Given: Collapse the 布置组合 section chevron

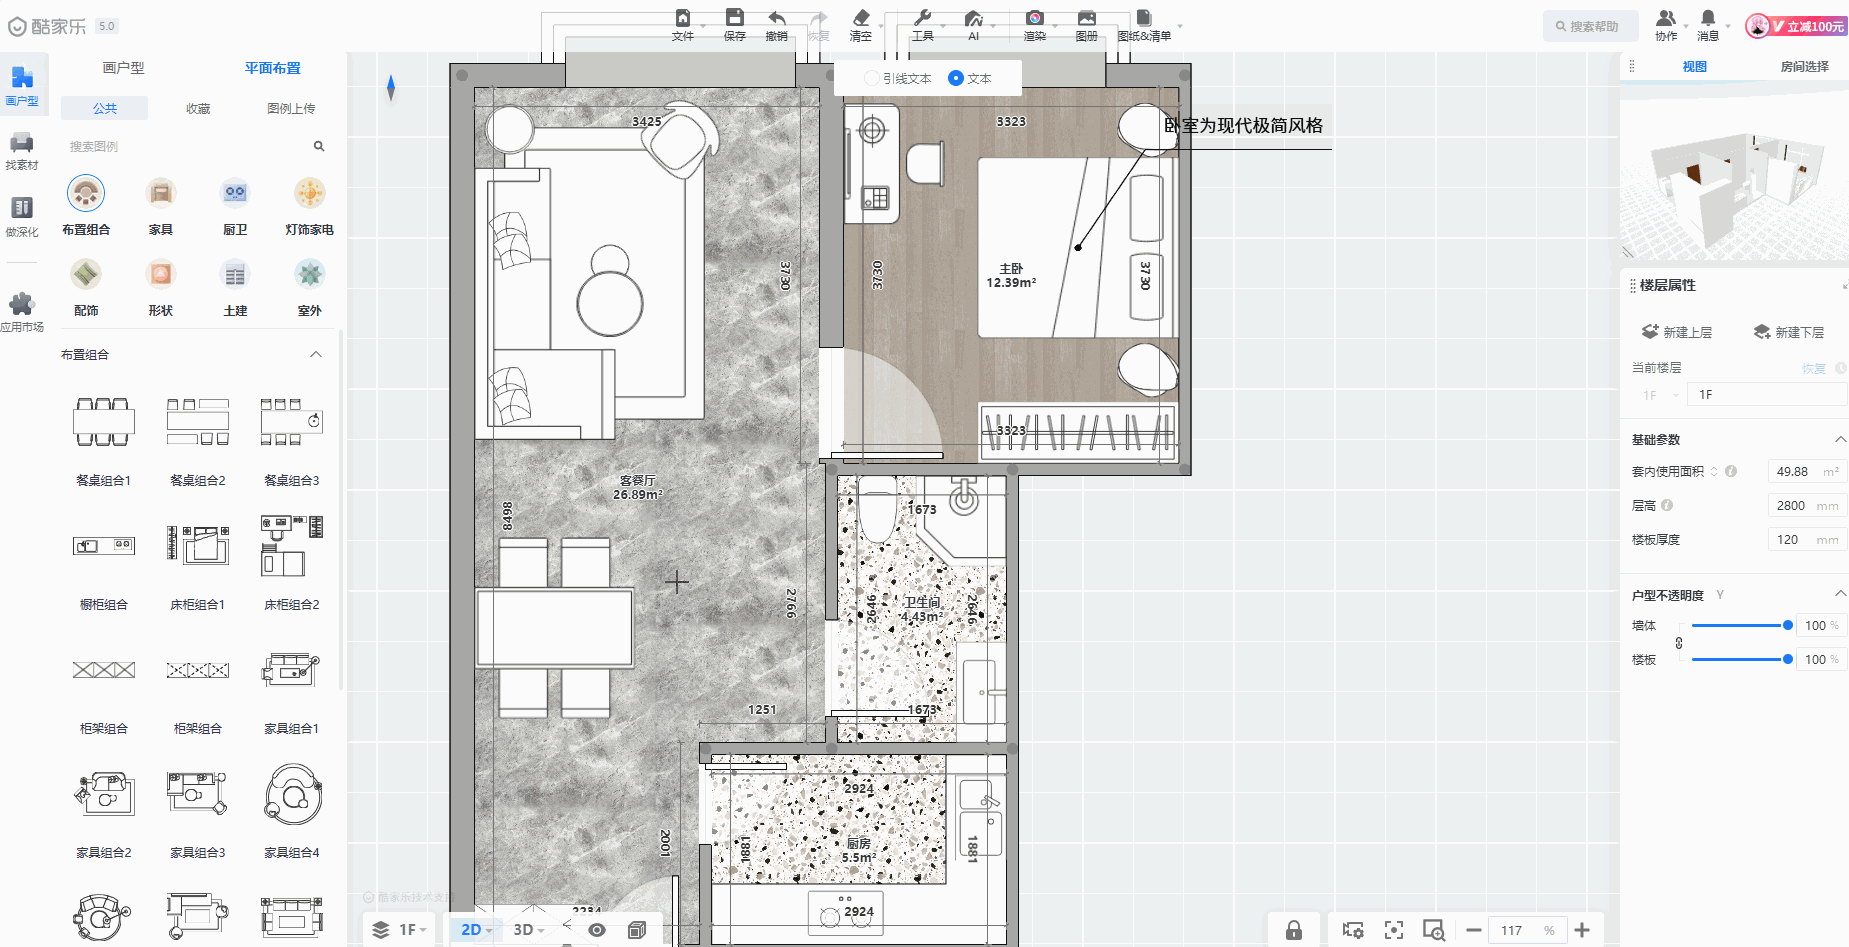Looking at the screenshot, I should (x=316, y=354).
